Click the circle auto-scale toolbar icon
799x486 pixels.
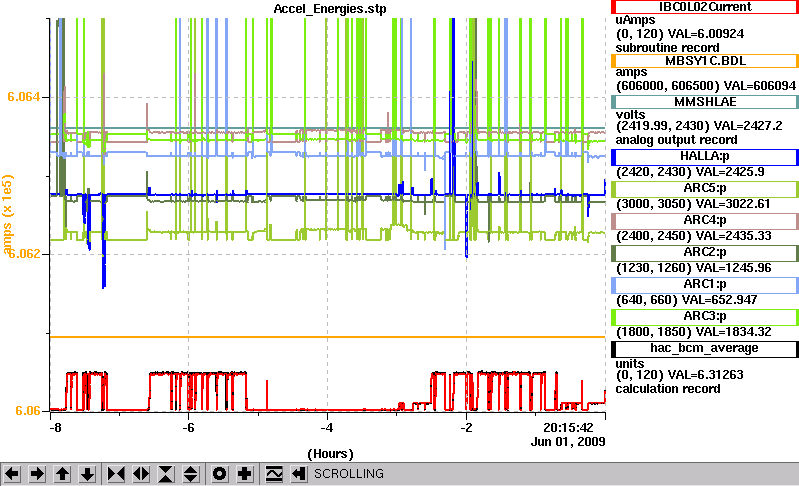coord(220,474)
